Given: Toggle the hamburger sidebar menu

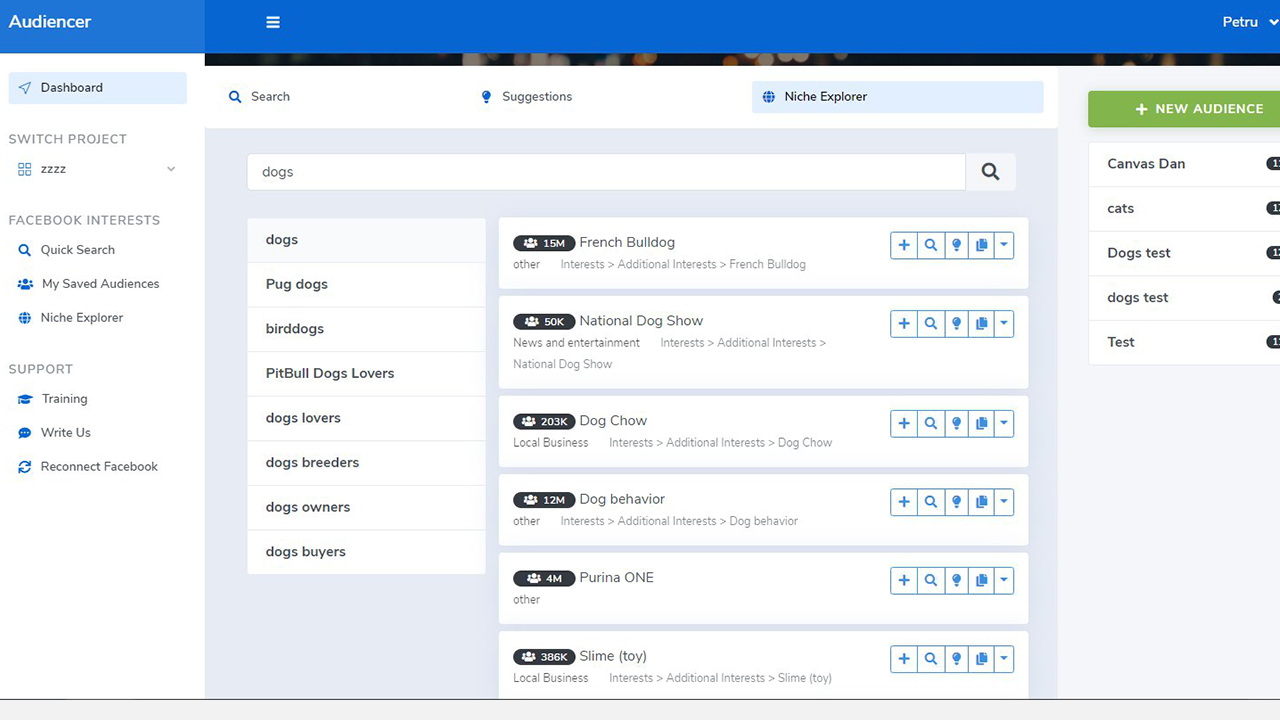Looking at the screenshot, I should pyautogui.click(x=273, y=22).
